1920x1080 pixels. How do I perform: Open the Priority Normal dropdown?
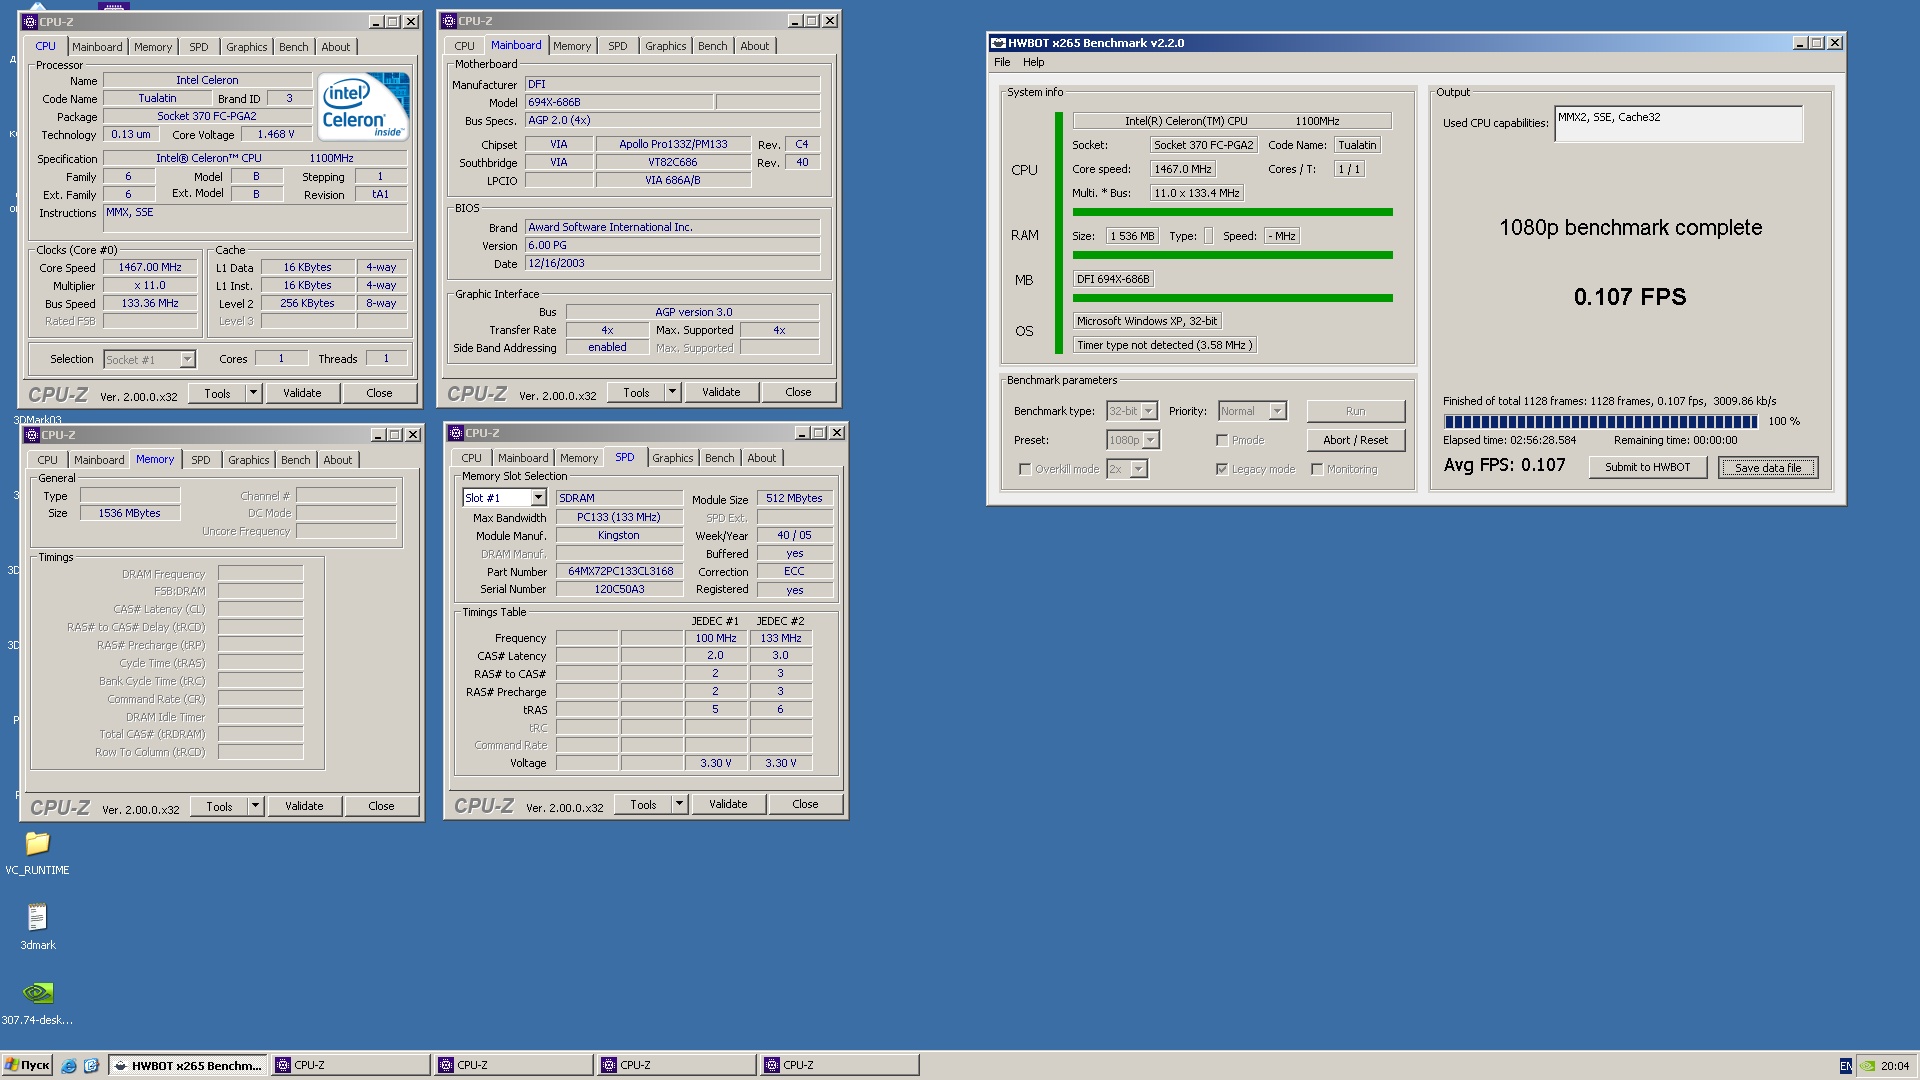pos(1277,411)
